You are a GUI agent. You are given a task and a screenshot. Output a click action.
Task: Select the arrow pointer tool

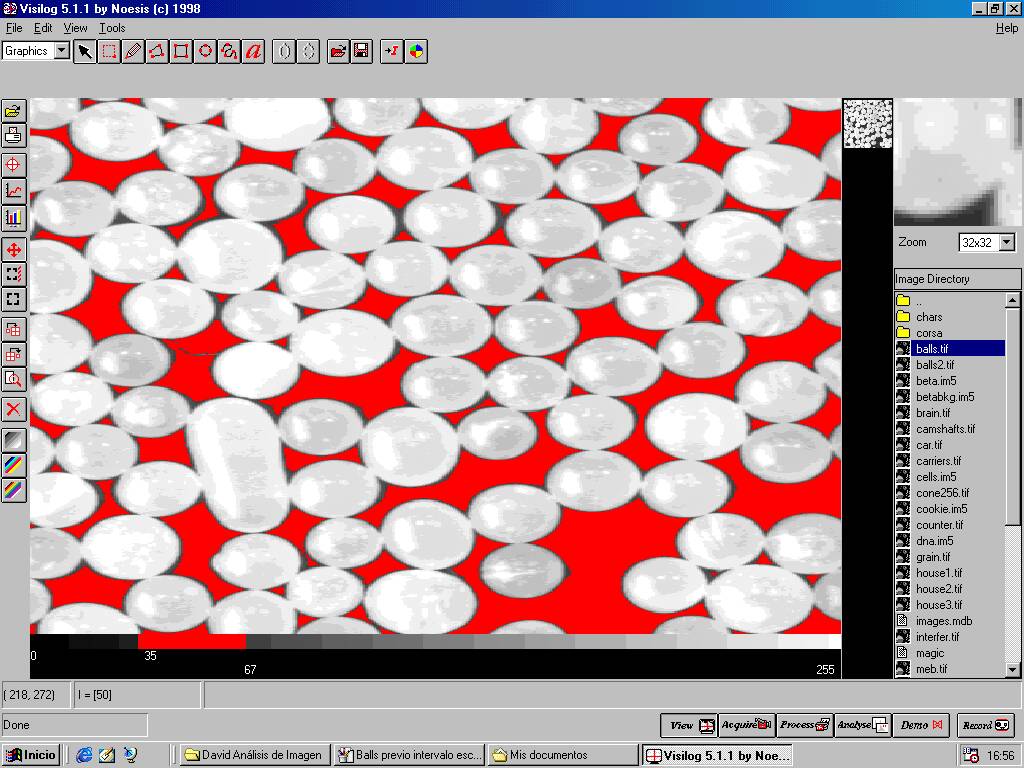pyautogui.click(x=85, y=51)
